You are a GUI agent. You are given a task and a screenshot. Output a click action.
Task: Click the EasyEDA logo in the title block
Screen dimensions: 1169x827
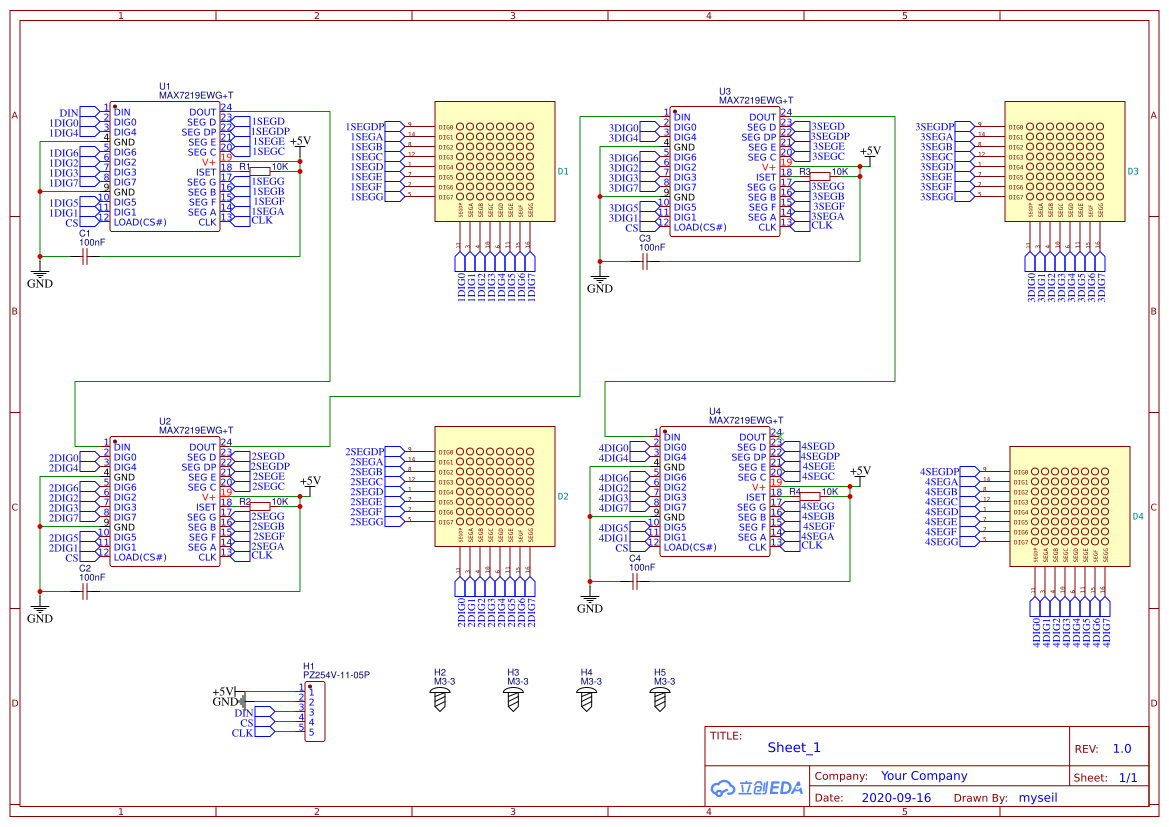pos(756,787)
